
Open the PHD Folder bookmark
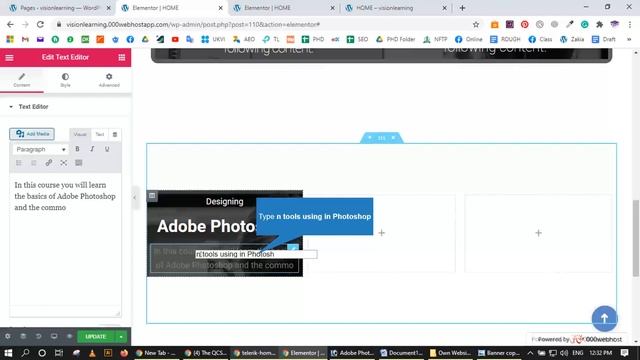pos(396,40)
